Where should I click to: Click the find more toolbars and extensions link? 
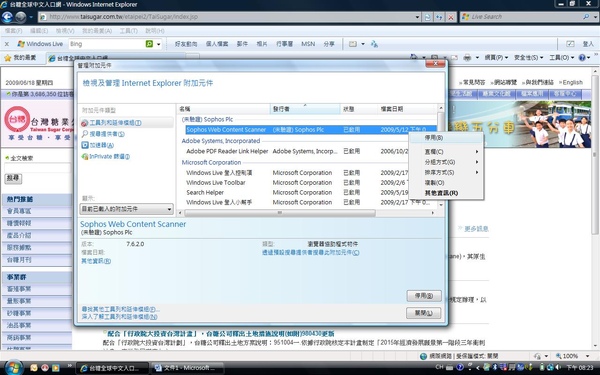pos(120,310)
